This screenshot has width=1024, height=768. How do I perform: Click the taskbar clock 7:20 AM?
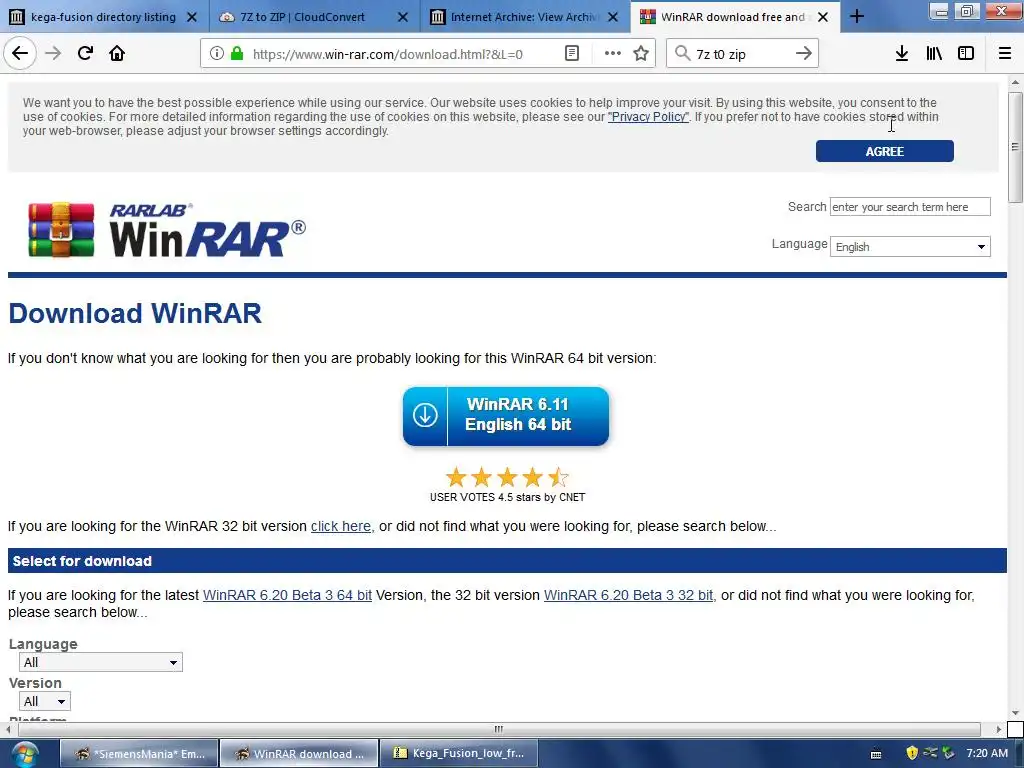(987, 753)
